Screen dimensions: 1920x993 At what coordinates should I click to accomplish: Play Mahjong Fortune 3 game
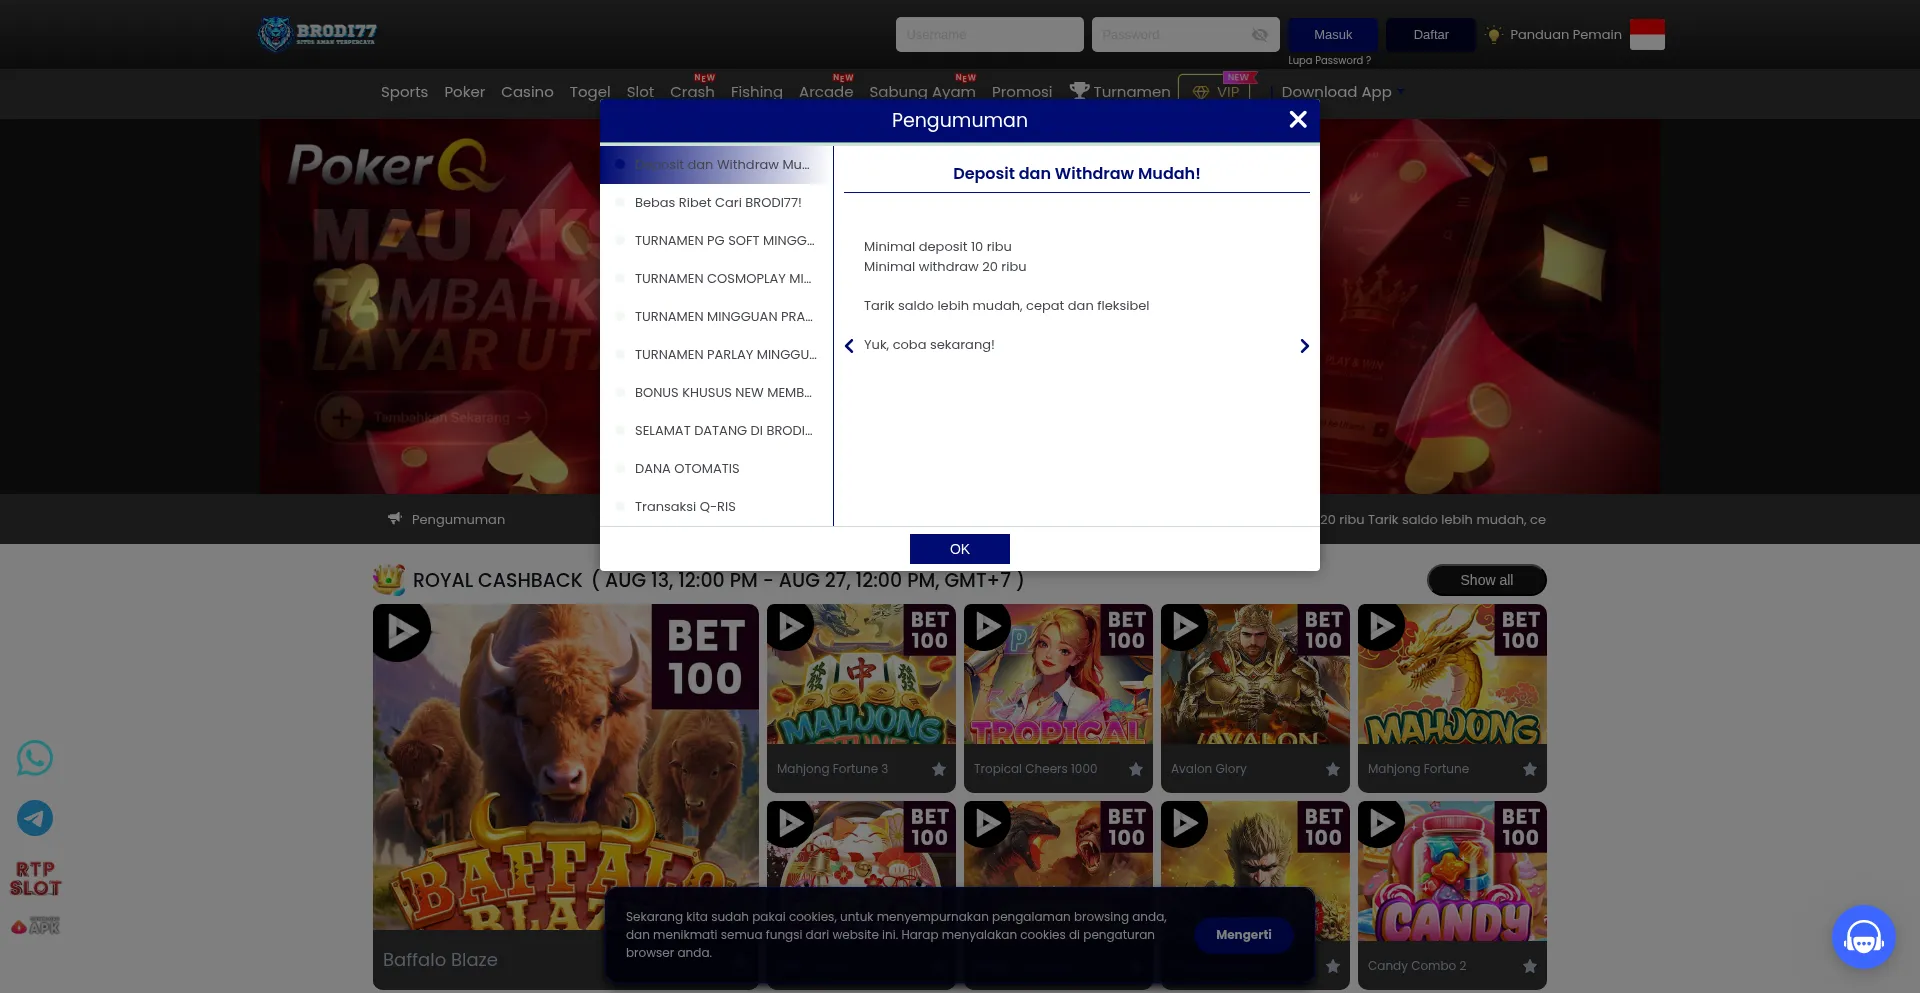click(x=790, y=627)
